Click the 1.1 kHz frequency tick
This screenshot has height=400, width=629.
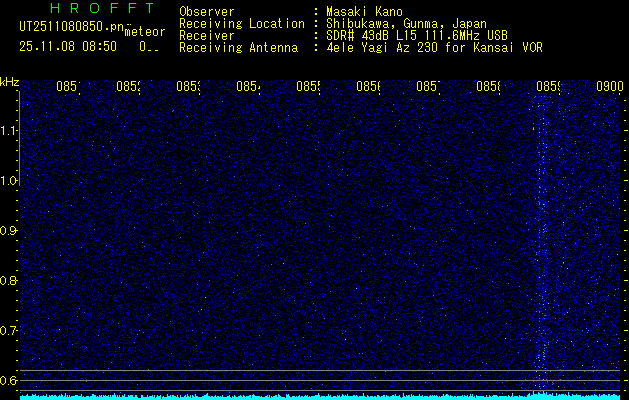9,130
